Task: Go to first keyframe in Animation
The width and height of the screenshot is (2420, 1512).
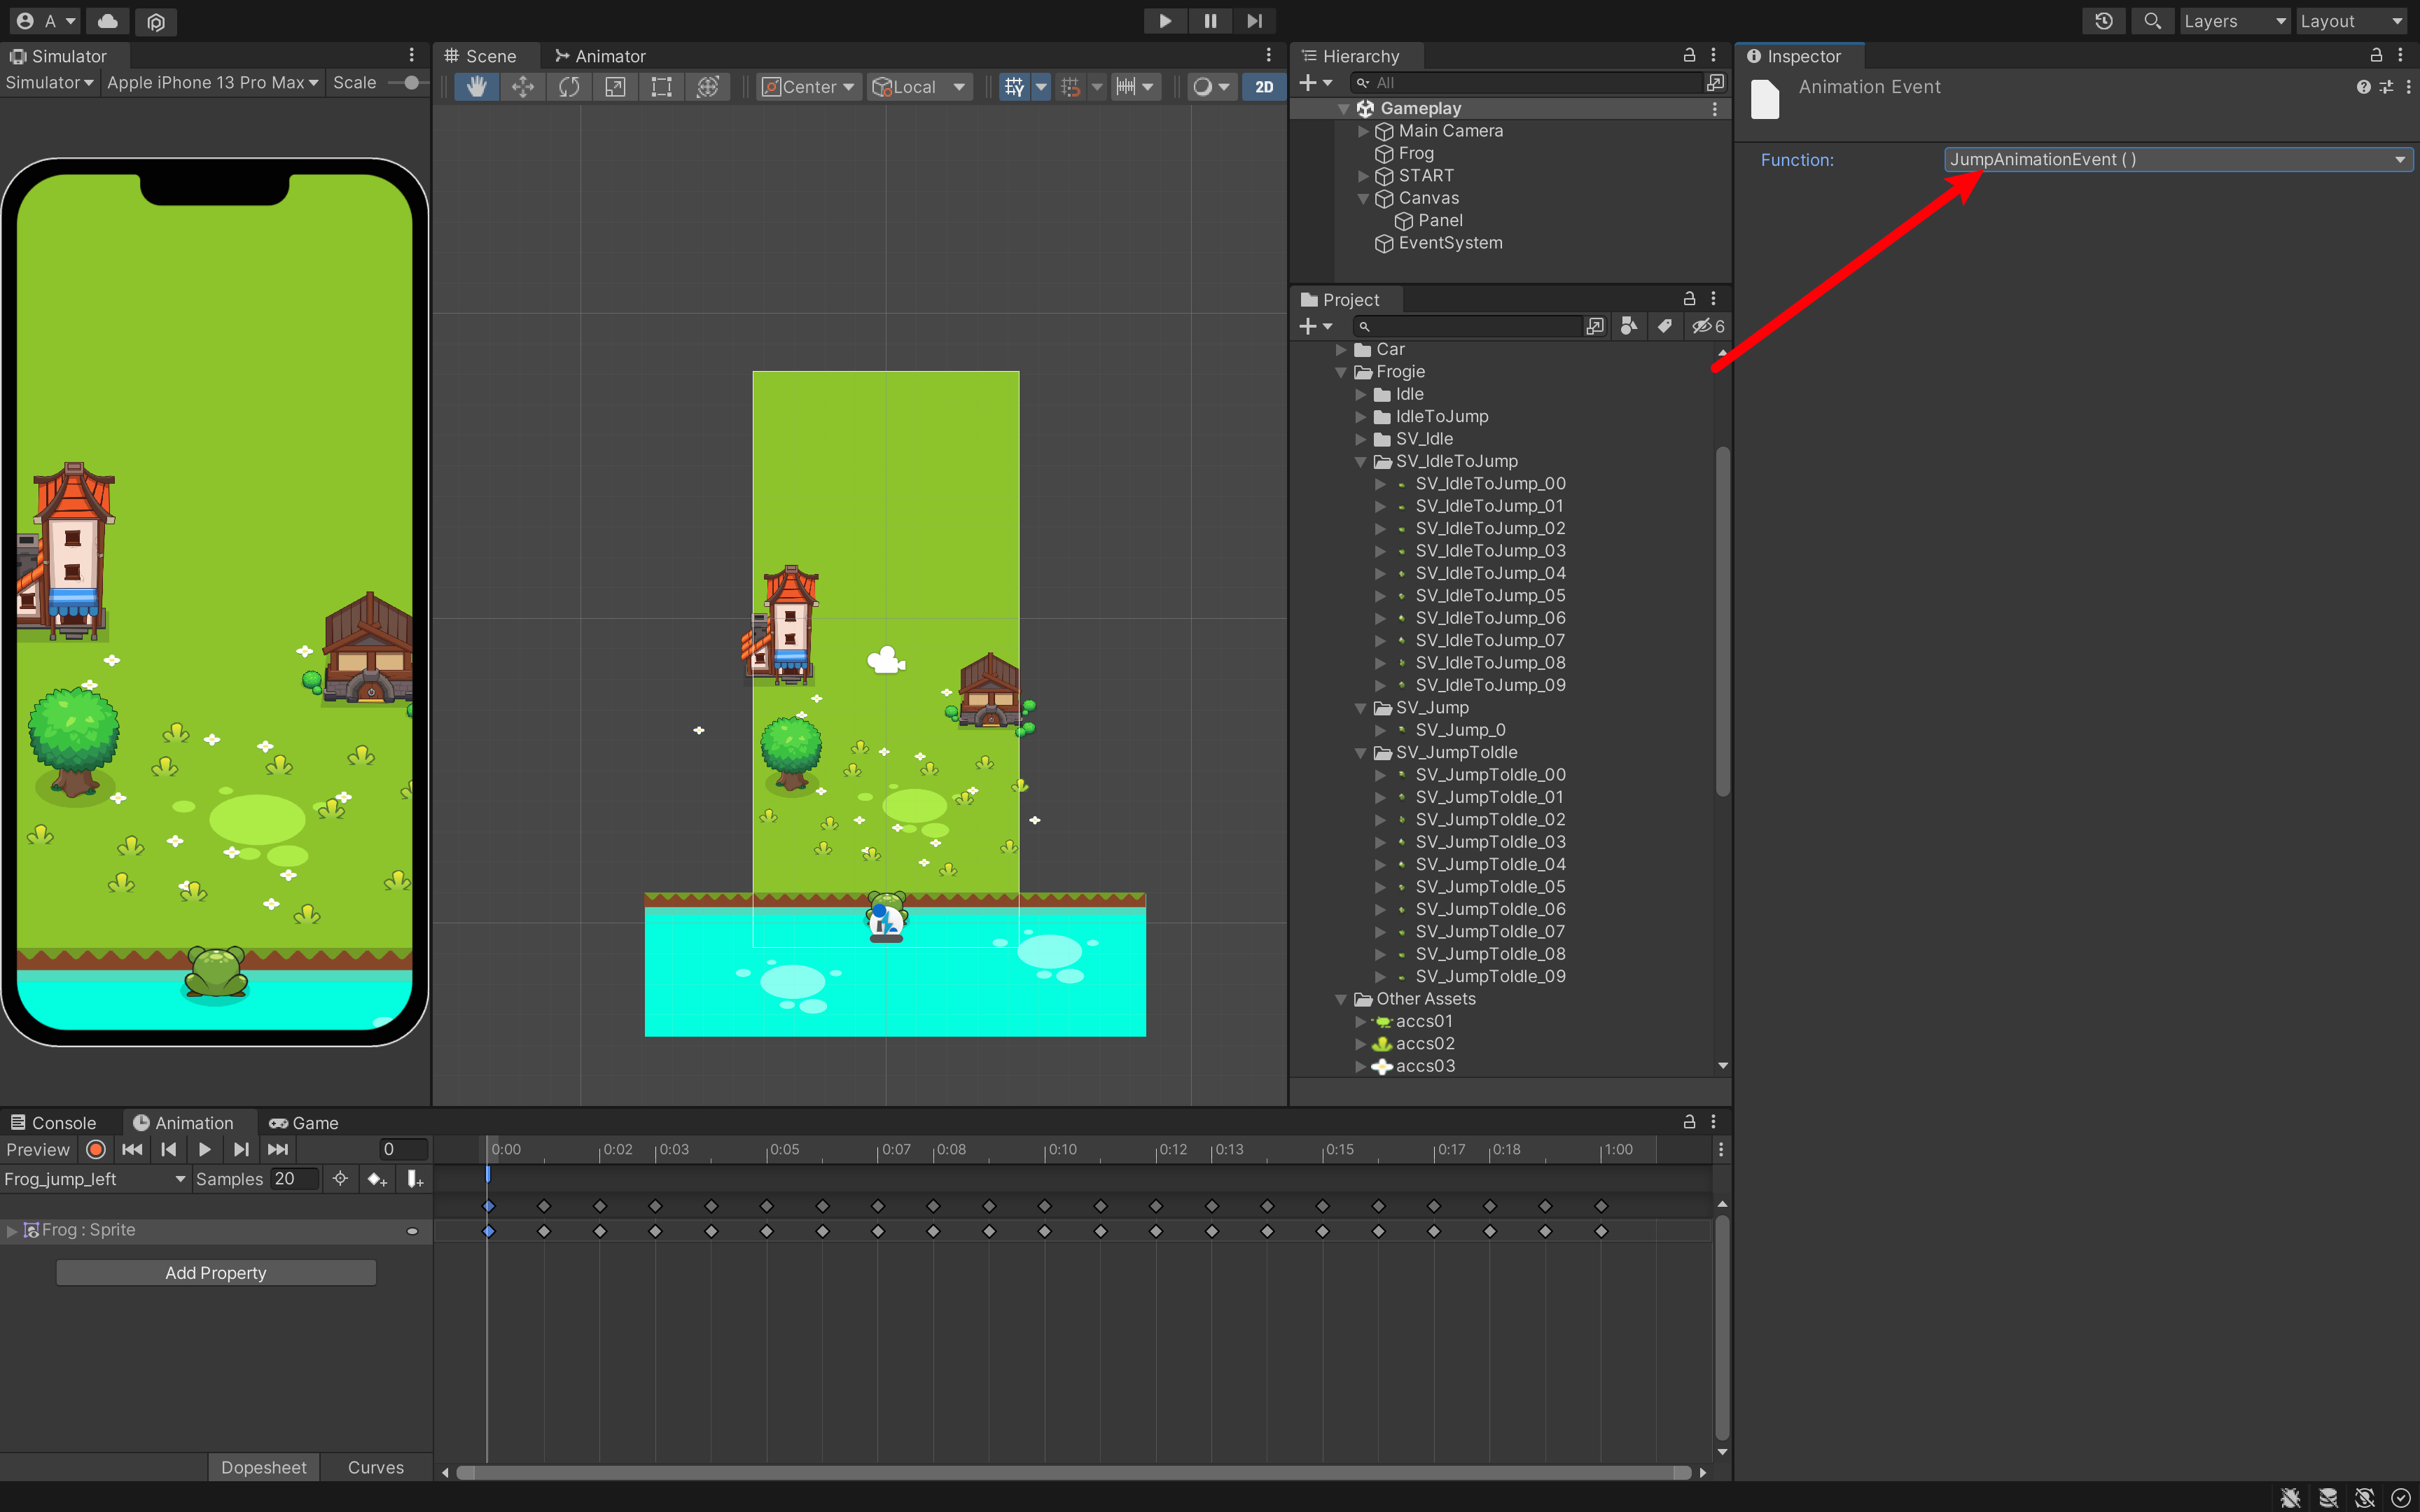Action: click(x=132, y=1150)
